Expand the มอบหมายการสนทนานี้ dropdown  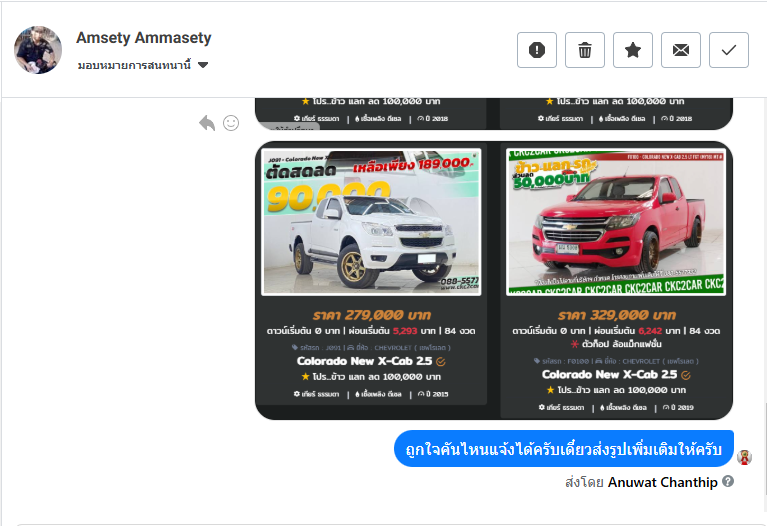pyautogui.click(x=143, y=65)
